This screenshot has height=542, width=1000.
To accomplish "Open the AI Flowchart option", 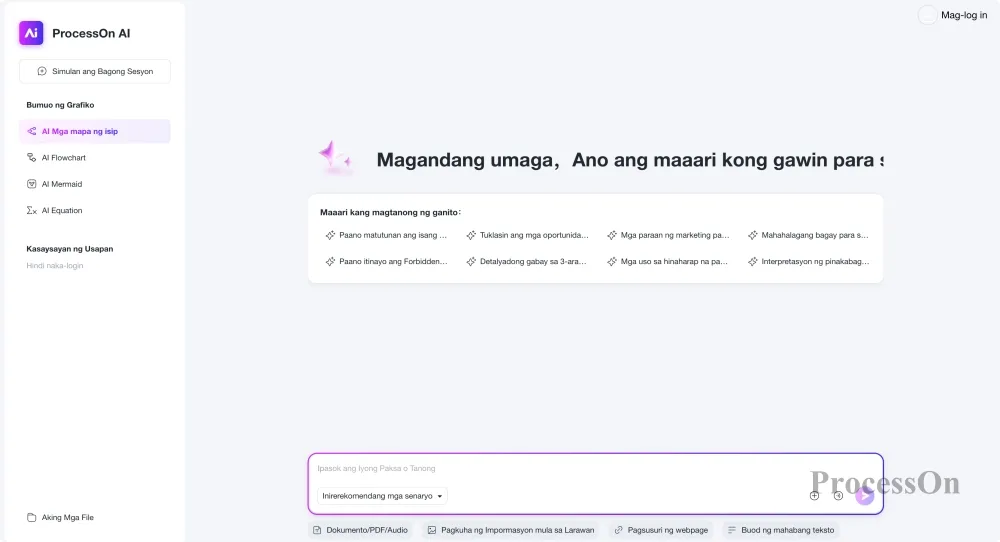I will [95, 157].
